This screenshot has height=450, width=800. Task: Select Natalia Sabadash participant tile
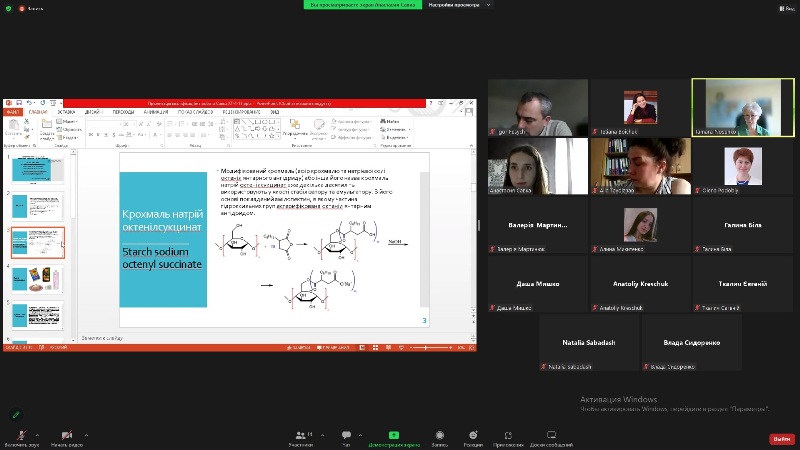pos(589,342)
